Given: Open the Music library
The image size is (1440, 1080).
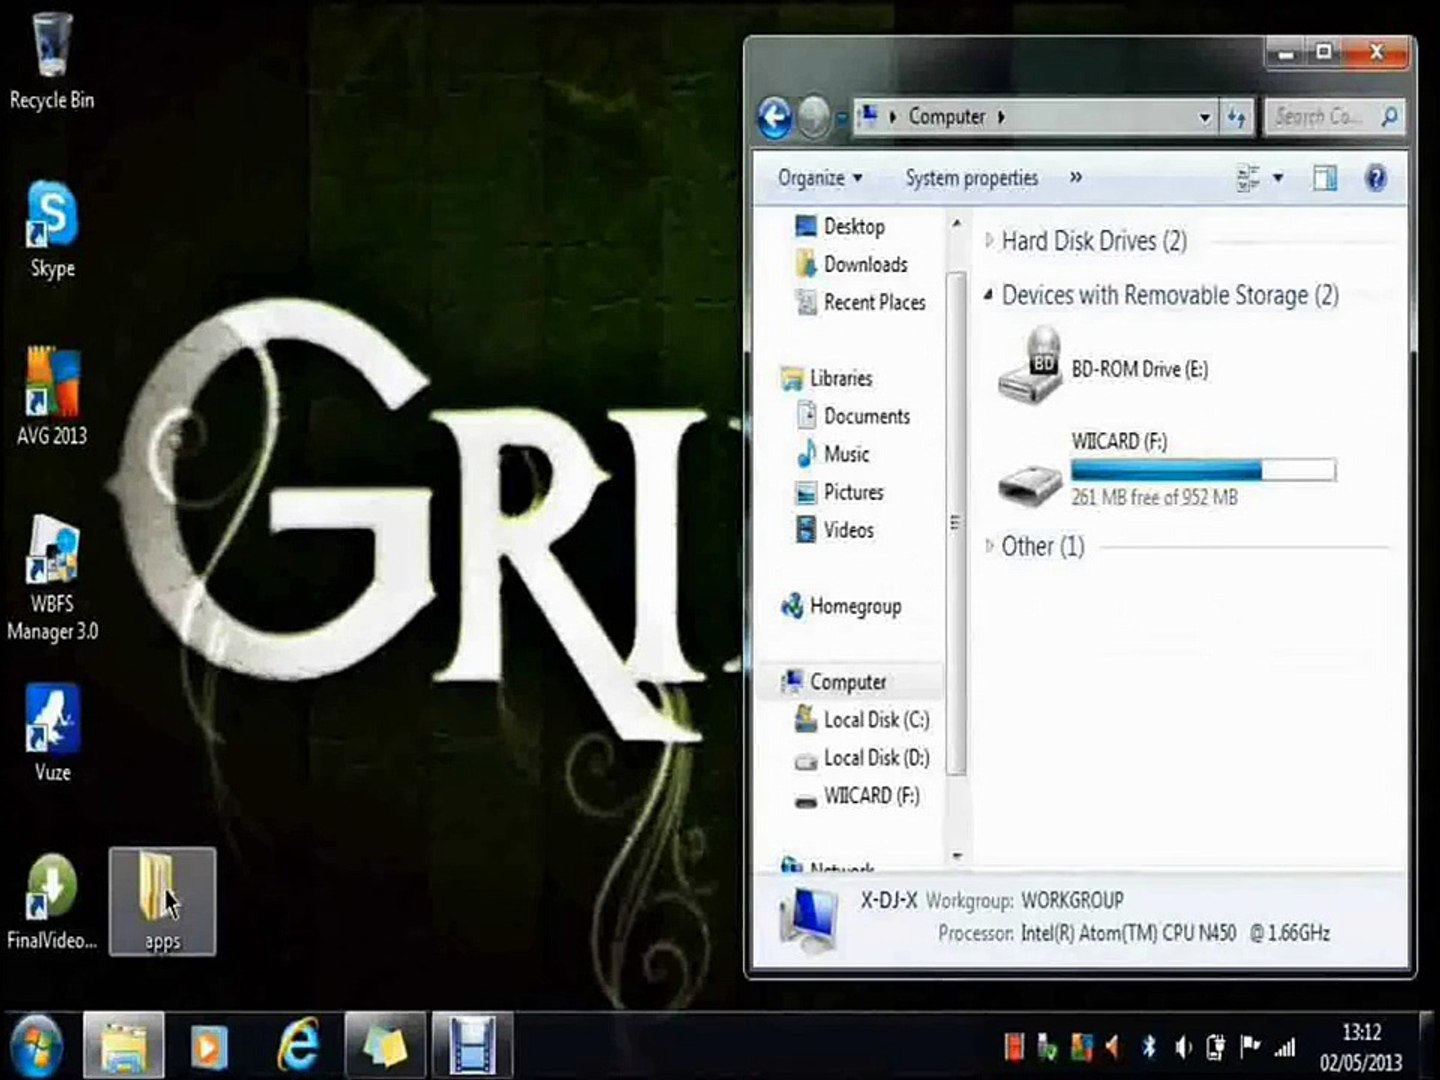Looking at the screenshot, I should (x=832, y=454).
